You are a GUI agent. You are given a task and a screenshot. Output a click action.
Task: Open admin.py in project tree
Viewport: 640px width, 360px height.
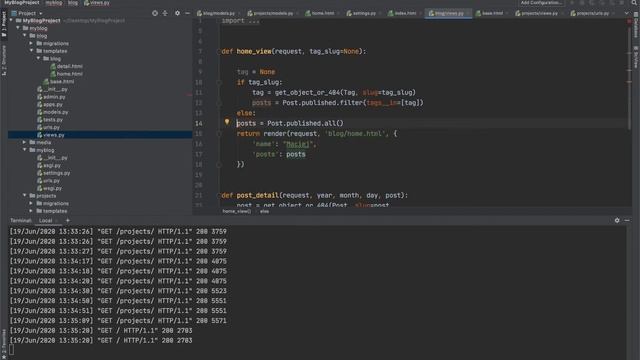[51, 97]
